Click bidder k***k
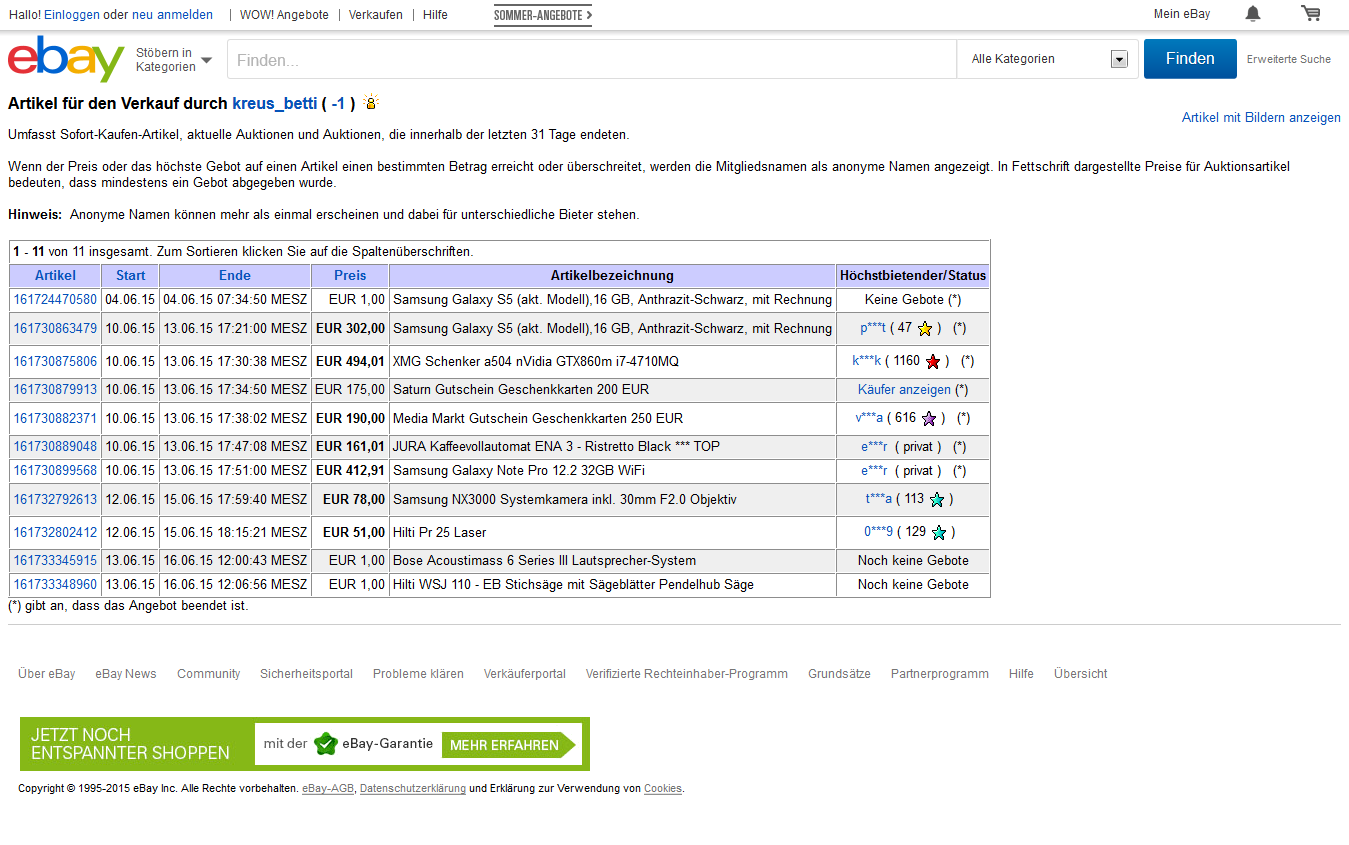The image size is (1349, 845). pos(867,361)
